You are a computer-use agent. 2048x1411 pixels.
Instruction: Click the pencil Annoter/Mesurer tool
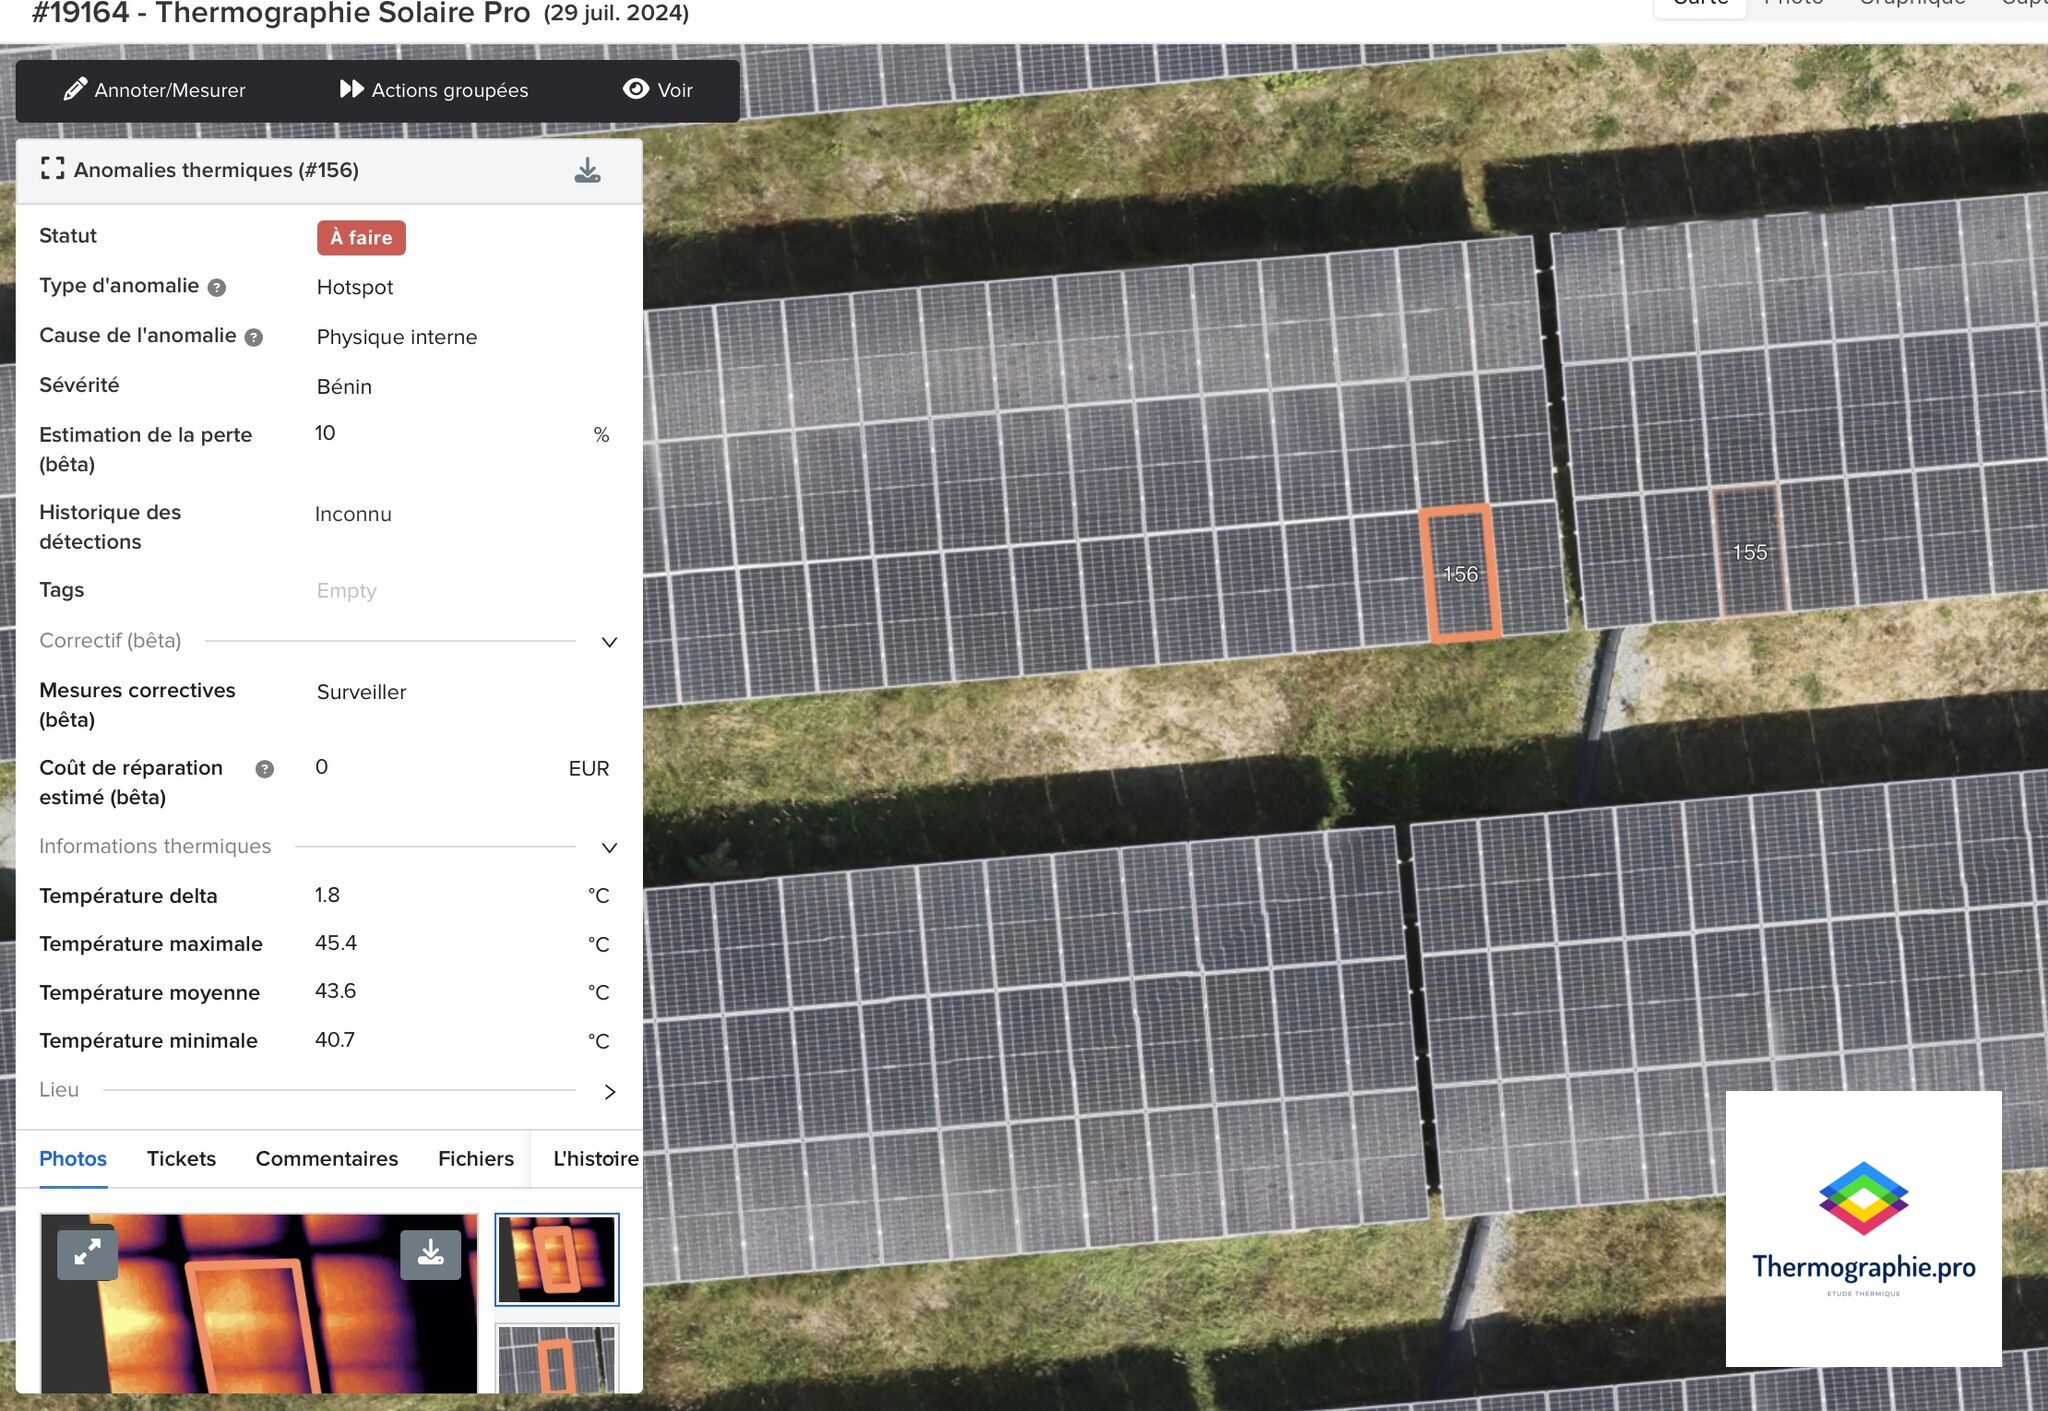tap(155, 90)
